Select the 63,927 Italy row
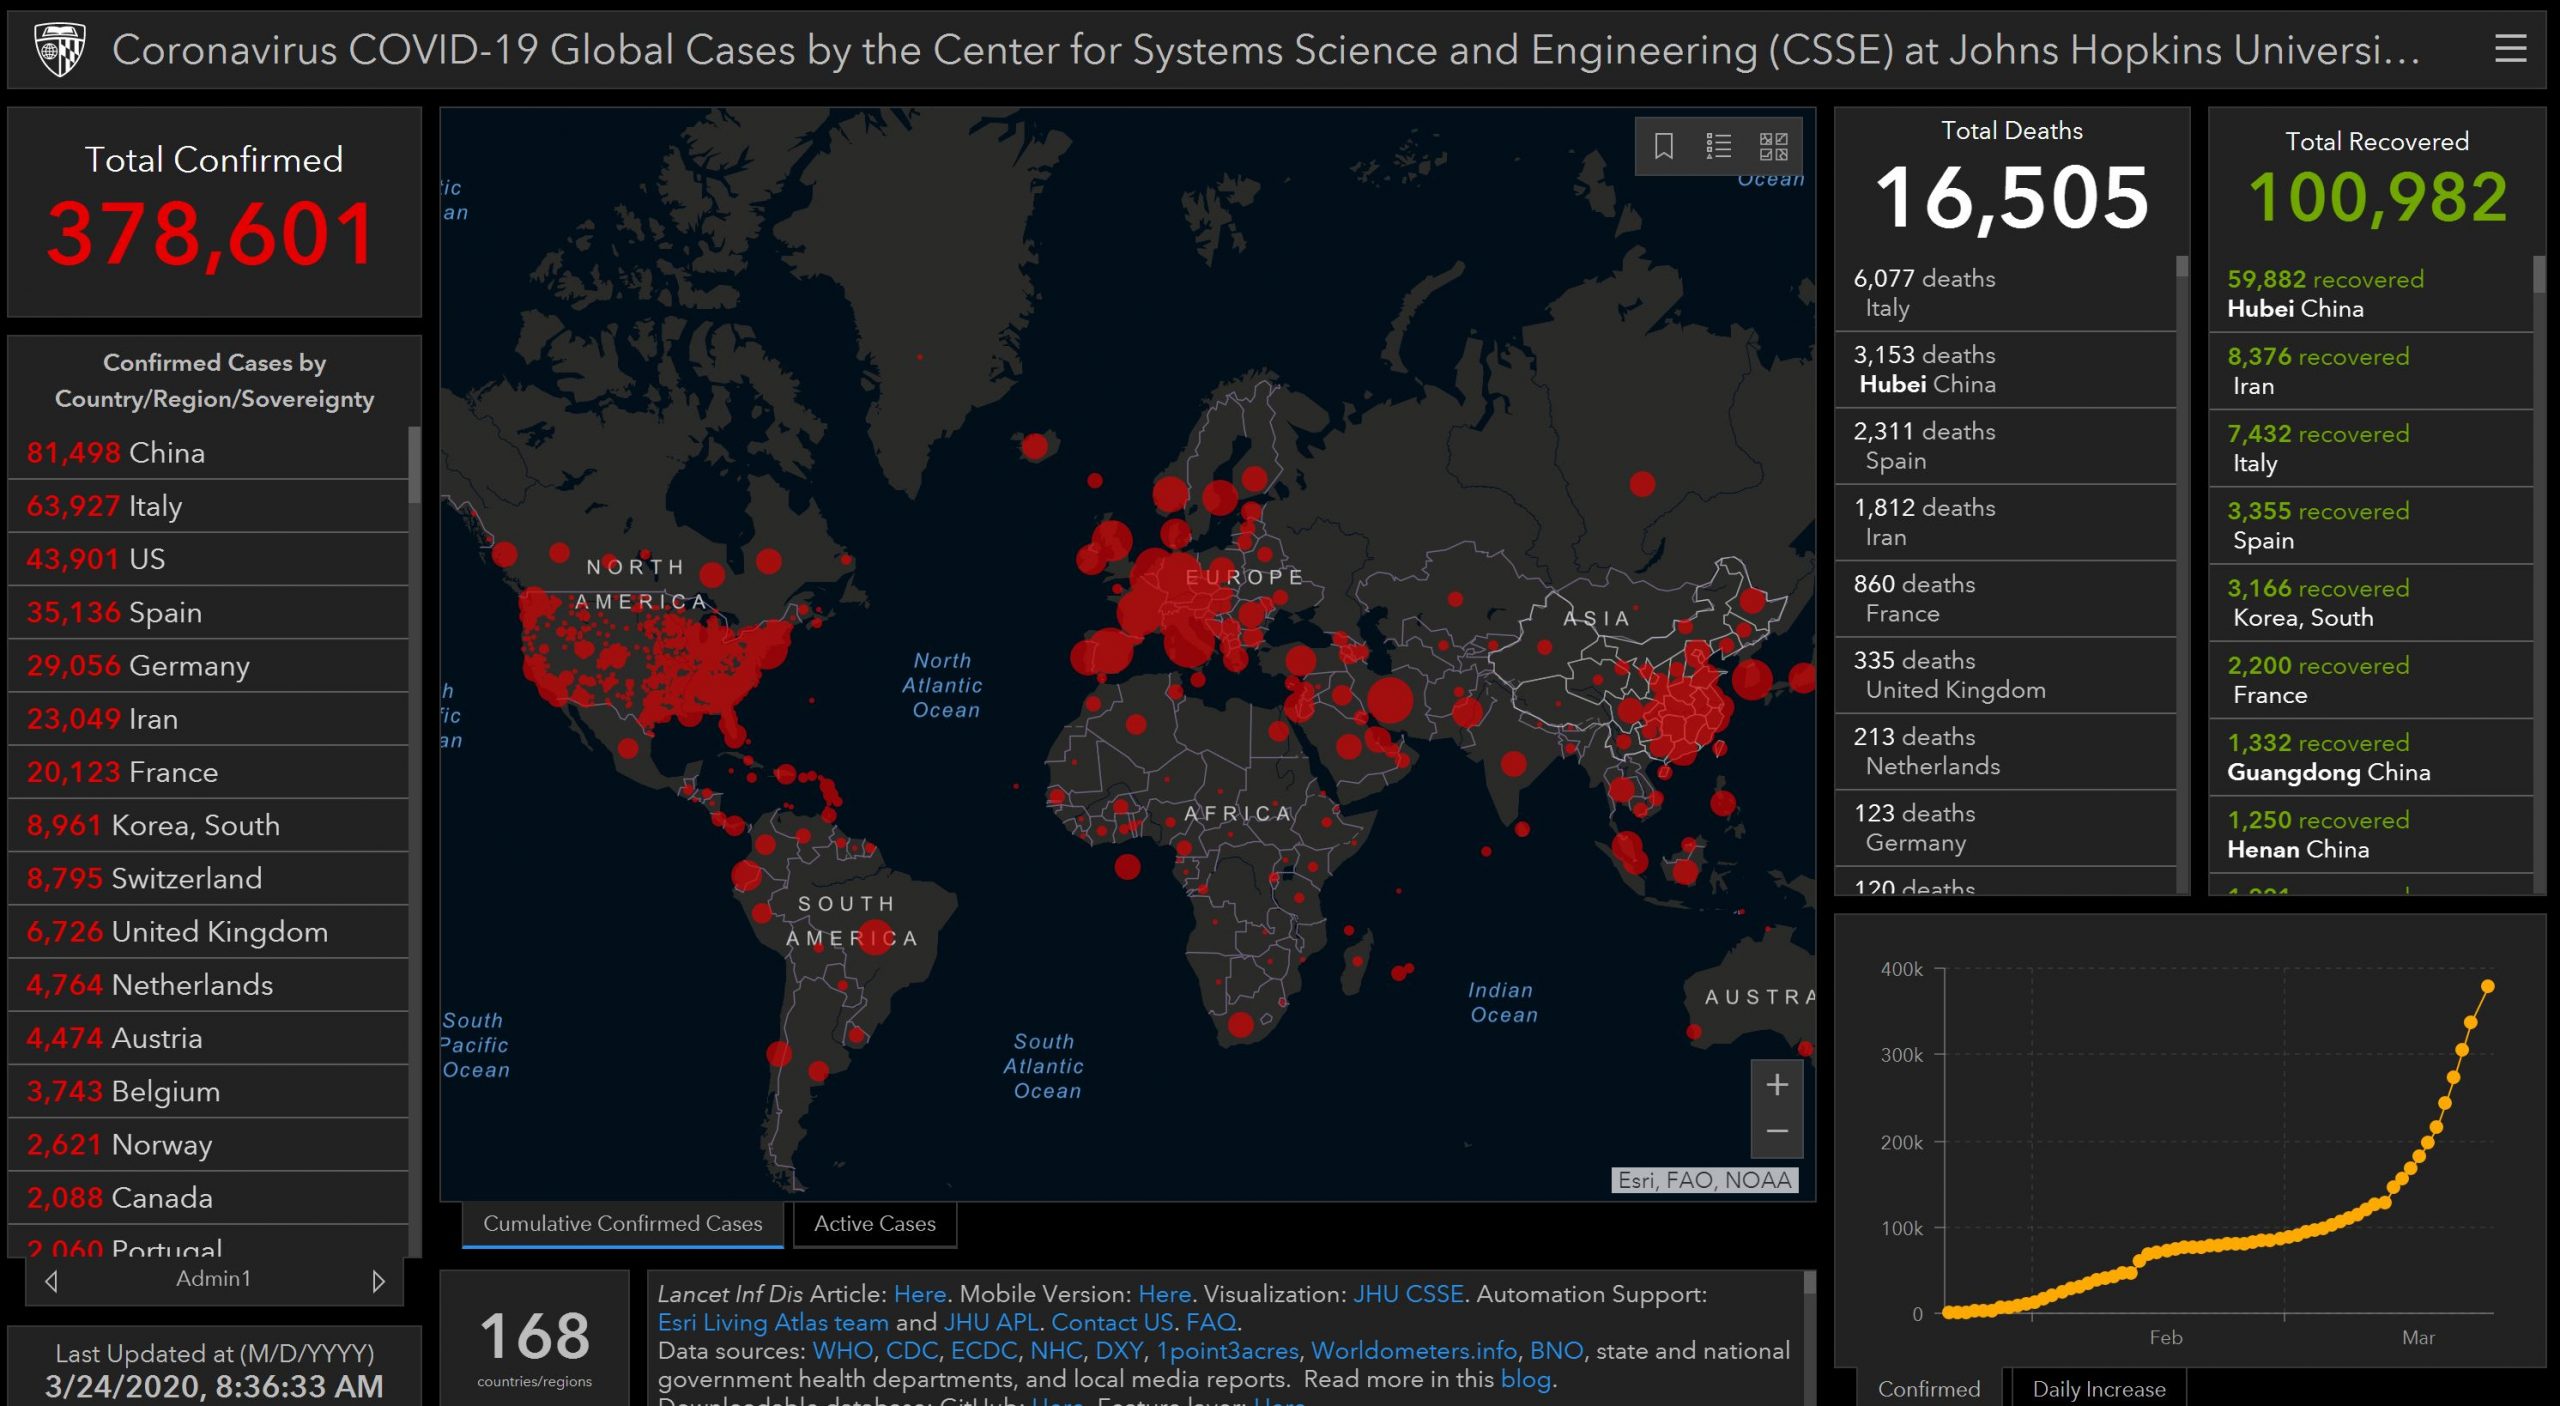The width and height of the screenshot is (2560, 1406). 208,506
